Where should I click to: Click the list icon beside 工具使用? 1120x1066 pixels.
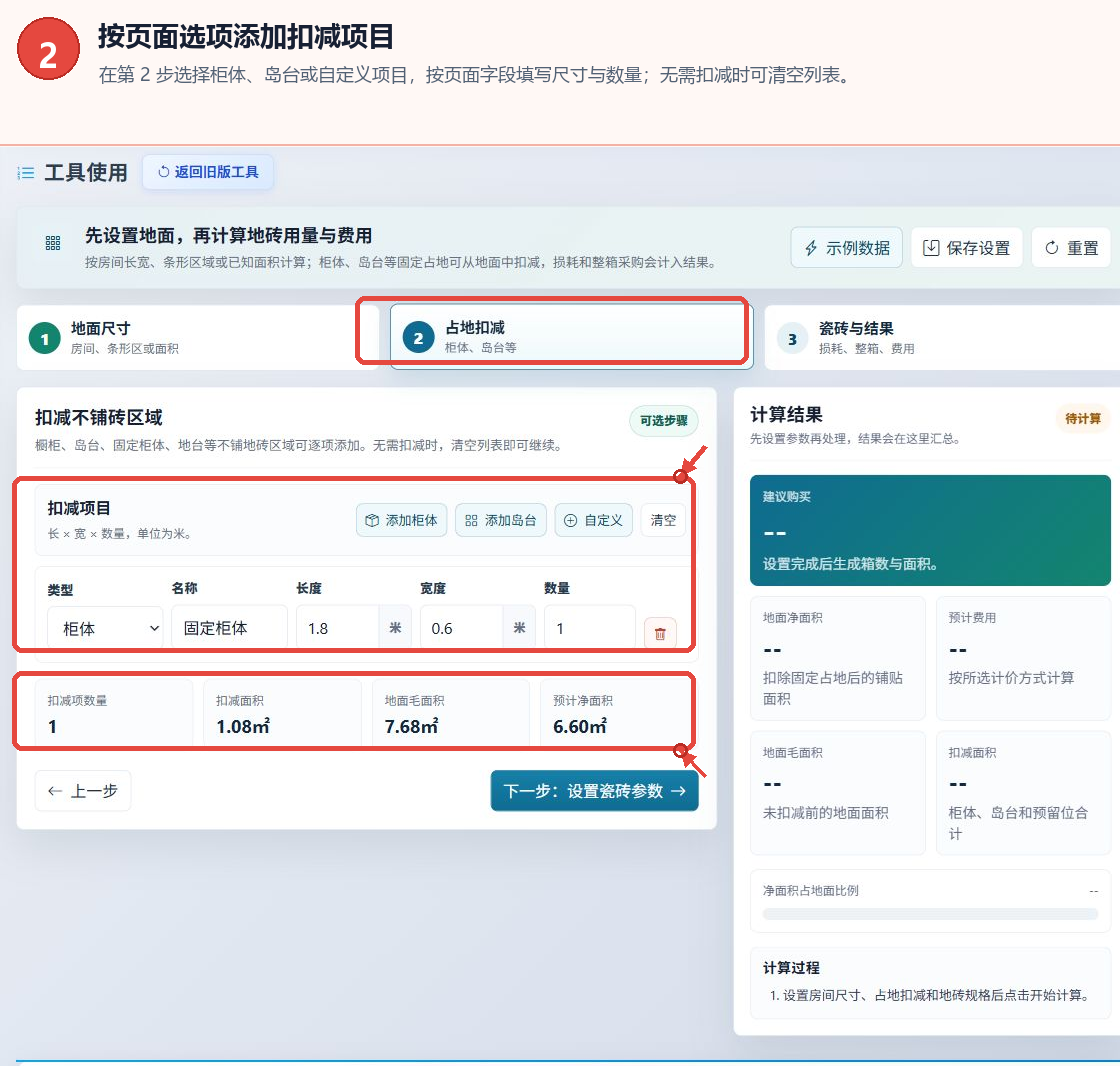[x=26, y=173]
